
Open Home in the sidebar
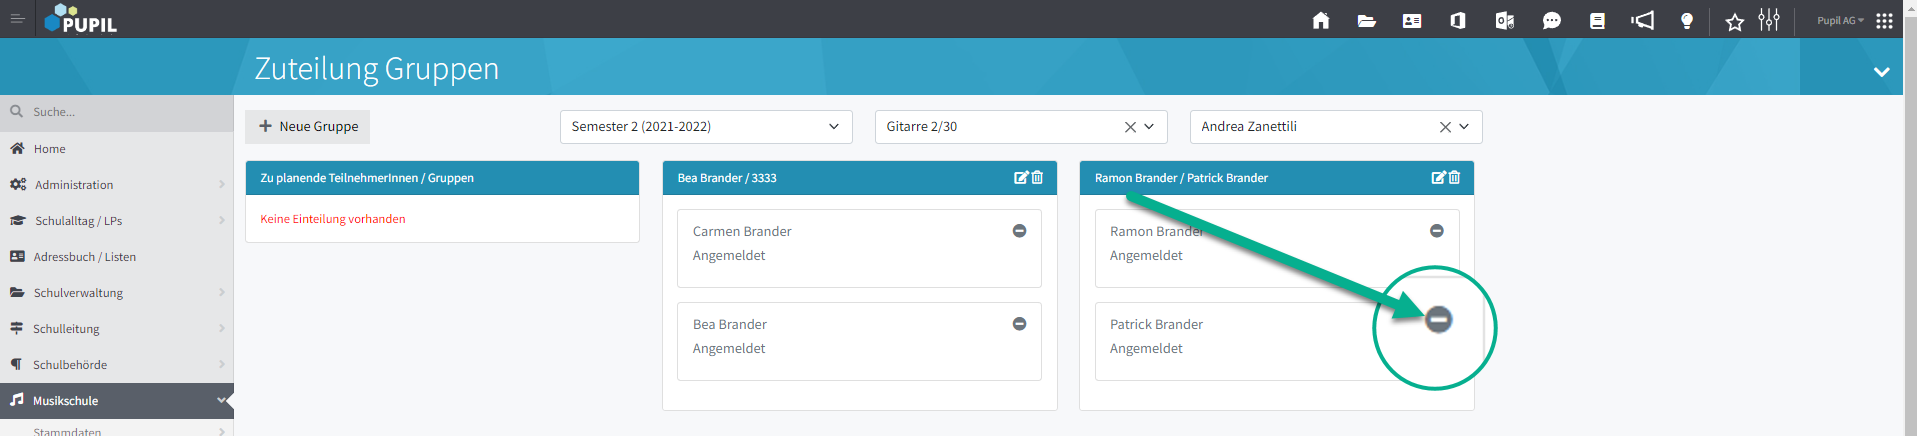point(117,149)
